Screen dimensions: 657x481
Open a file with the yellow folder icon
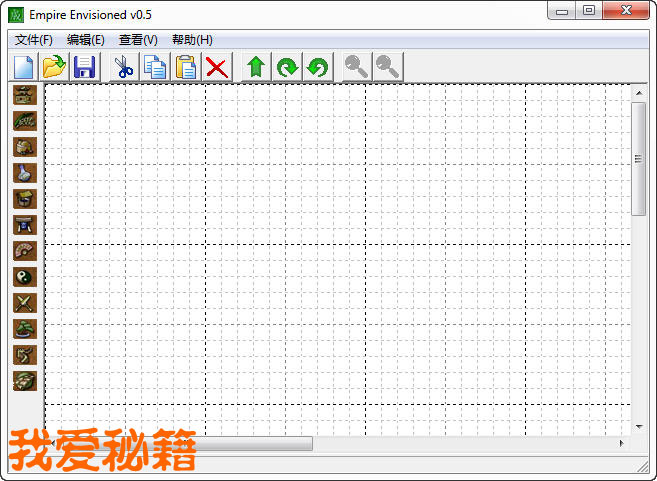(x=54, y=67)
